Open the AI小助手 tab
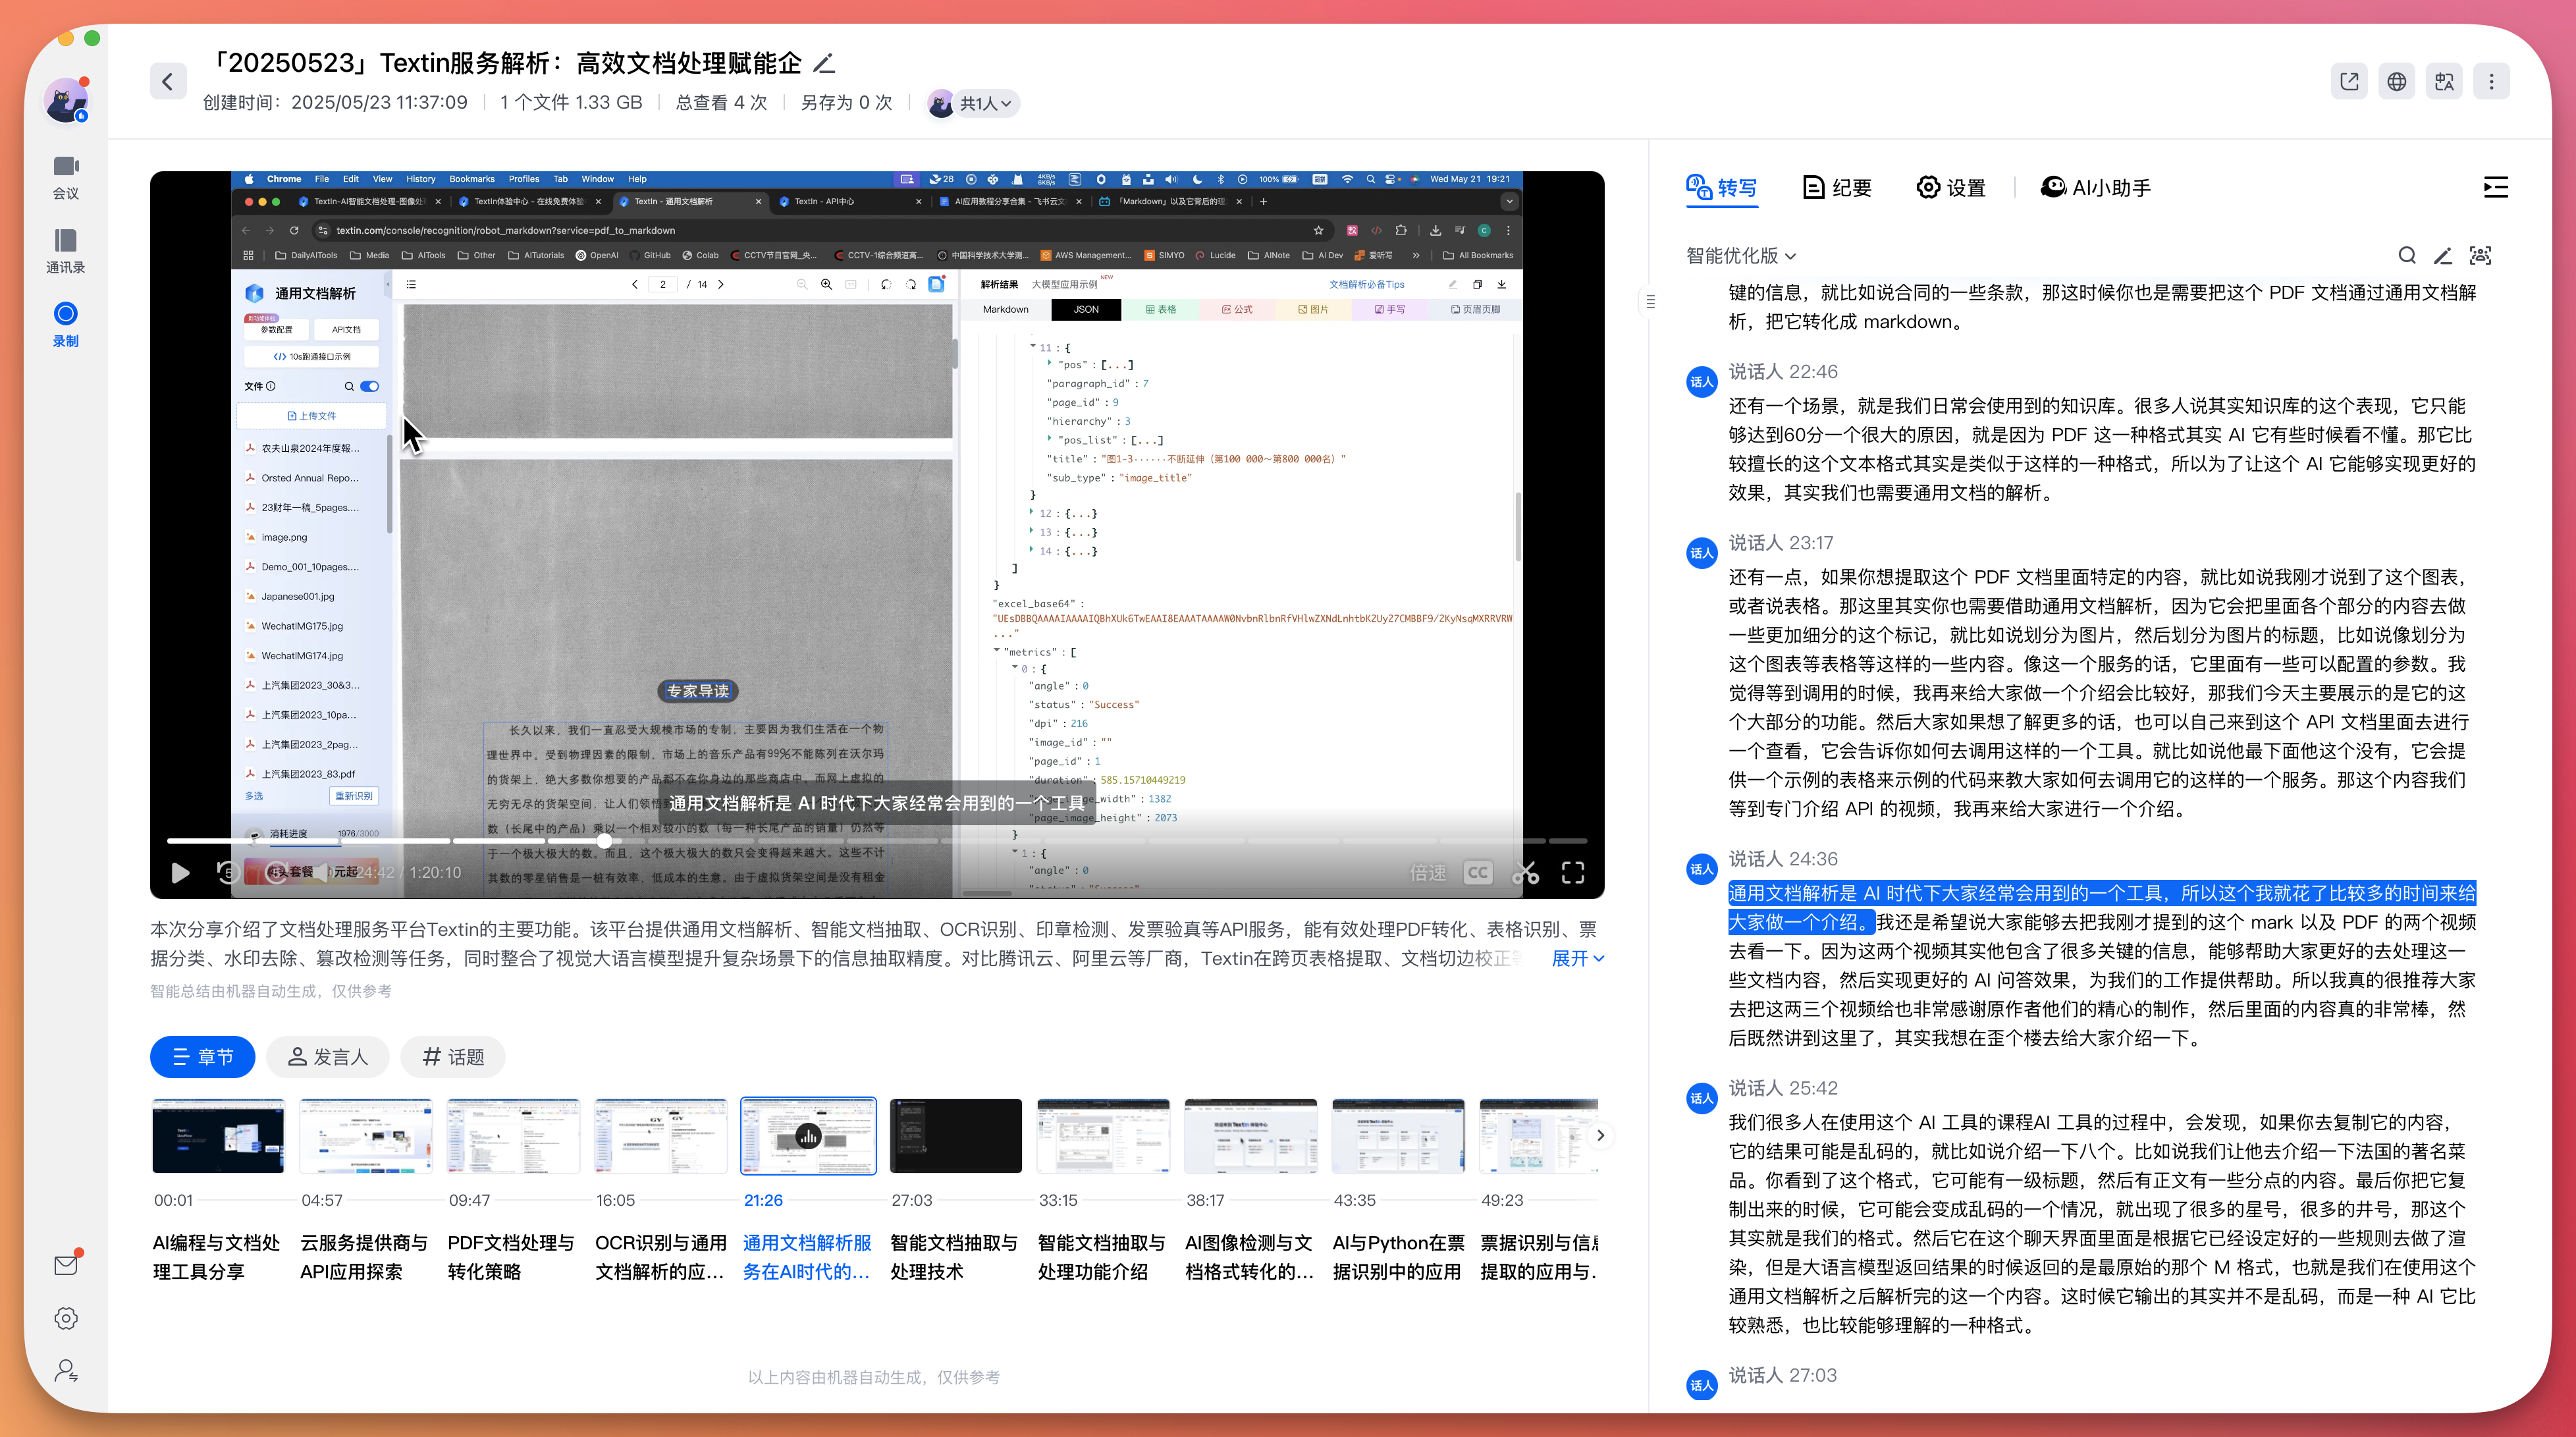Image resolution: width=2576 pixels, height=1437 pixels. tap(2095, 187)
